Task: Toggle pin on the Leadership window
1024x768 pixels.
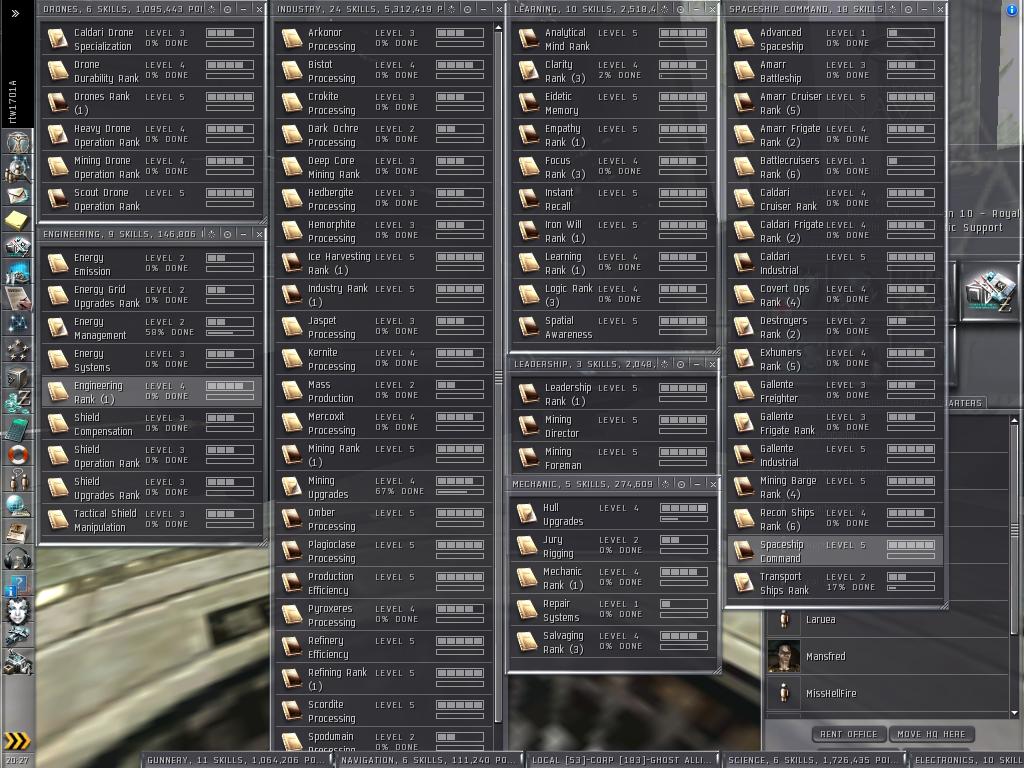Action: point(680,364)
